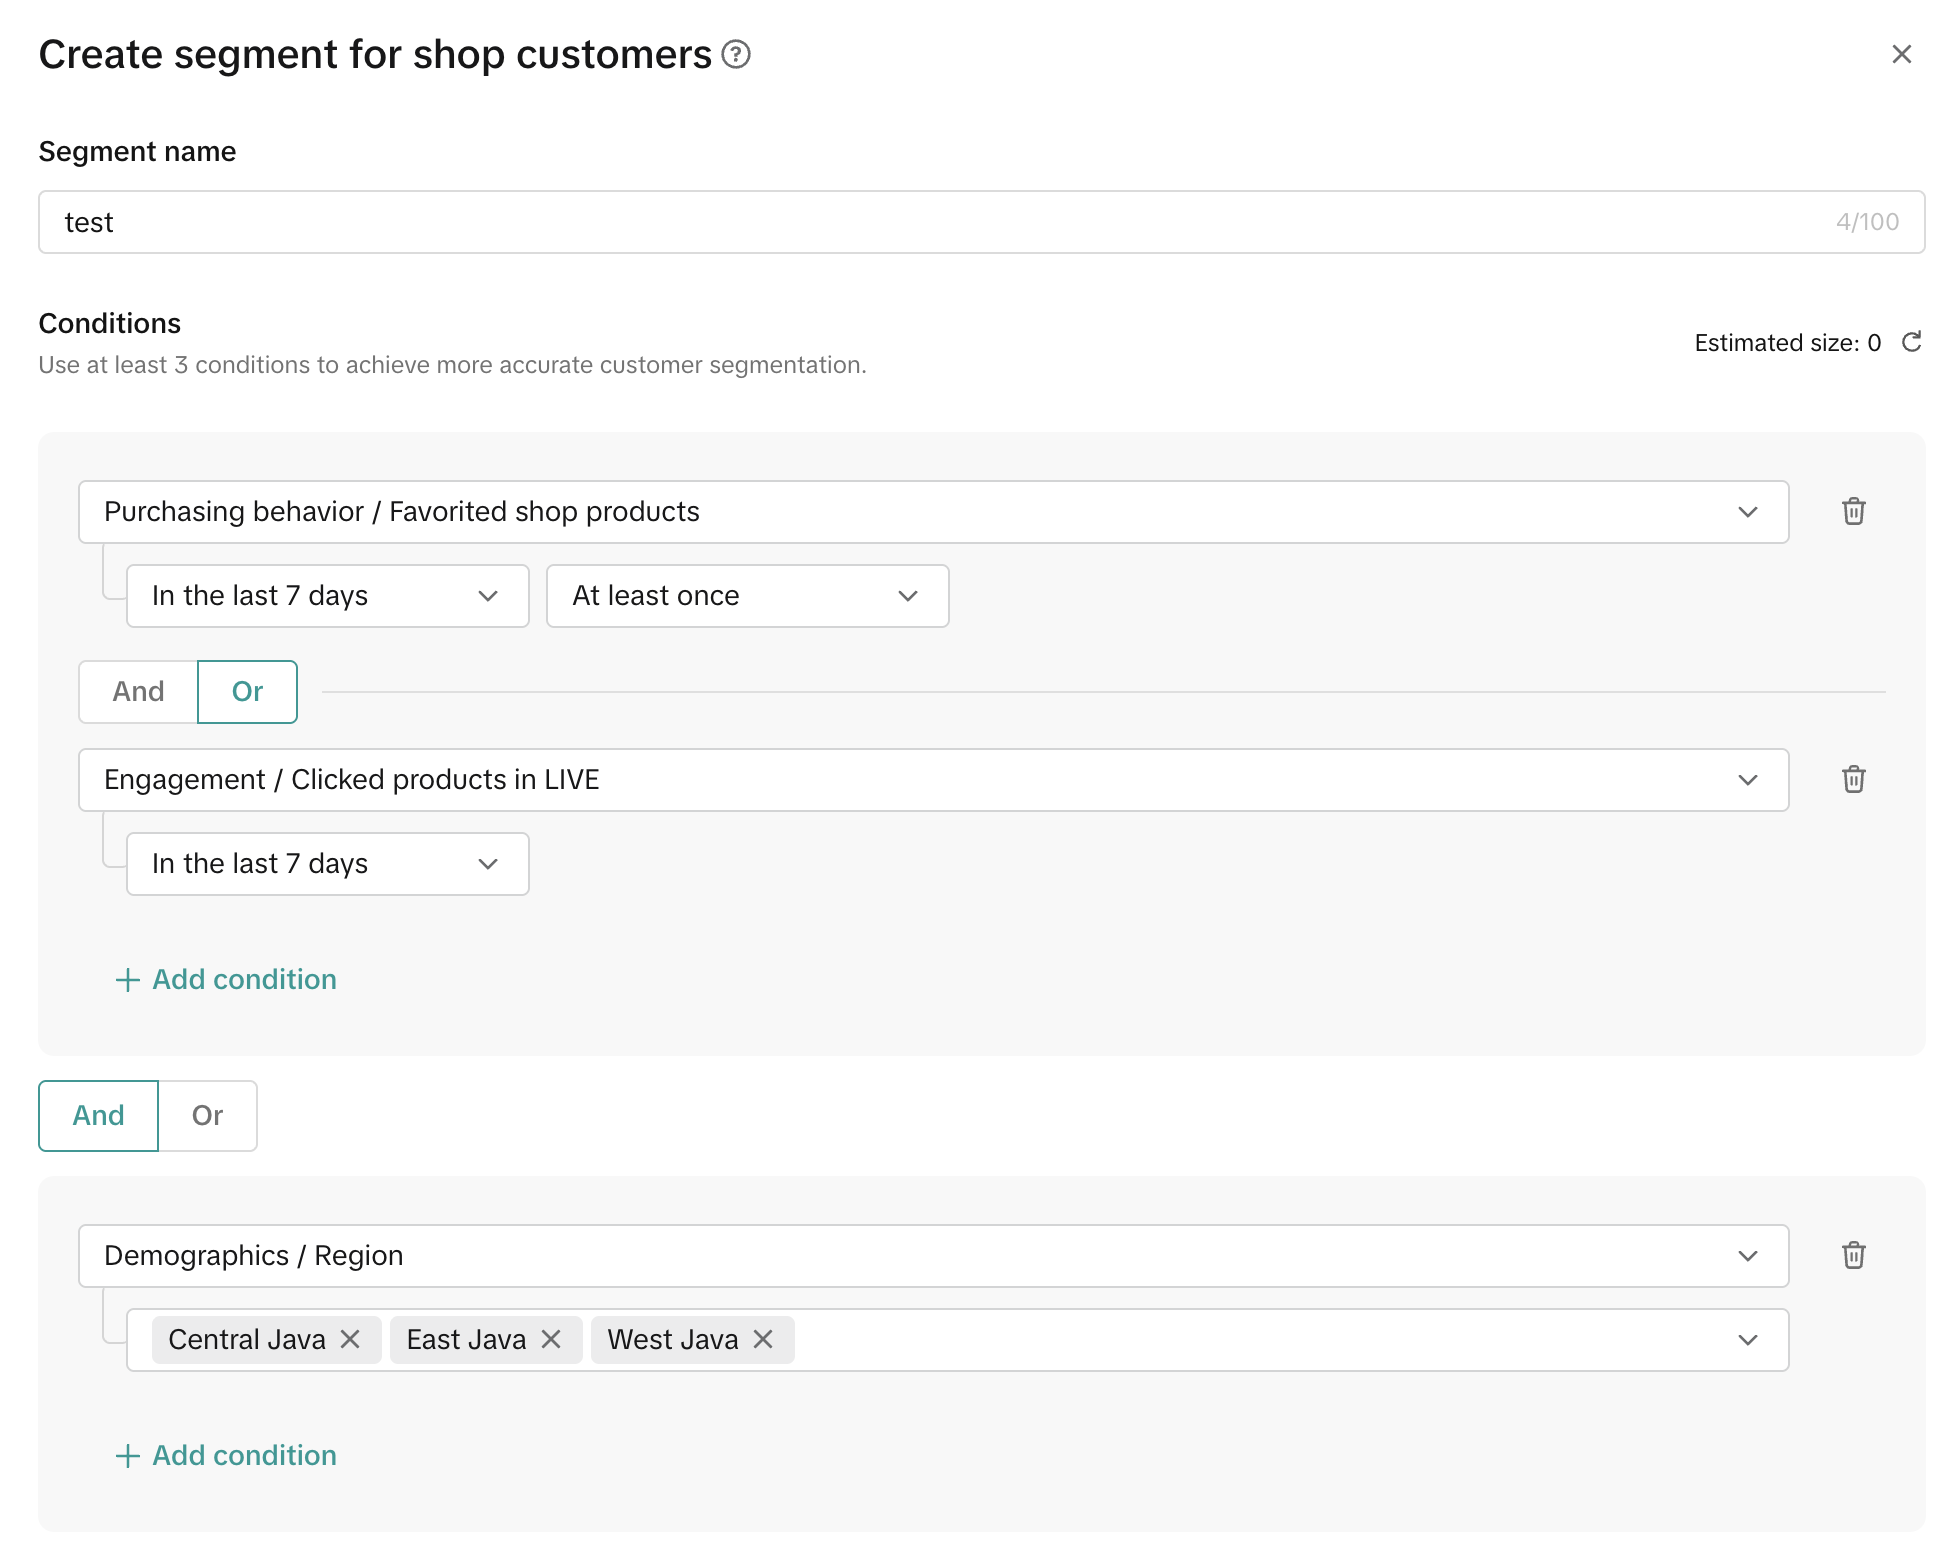Screen dimensions: 1944x1542
Task: Select Or in the first condition group
Action: [x=247, y=691]
